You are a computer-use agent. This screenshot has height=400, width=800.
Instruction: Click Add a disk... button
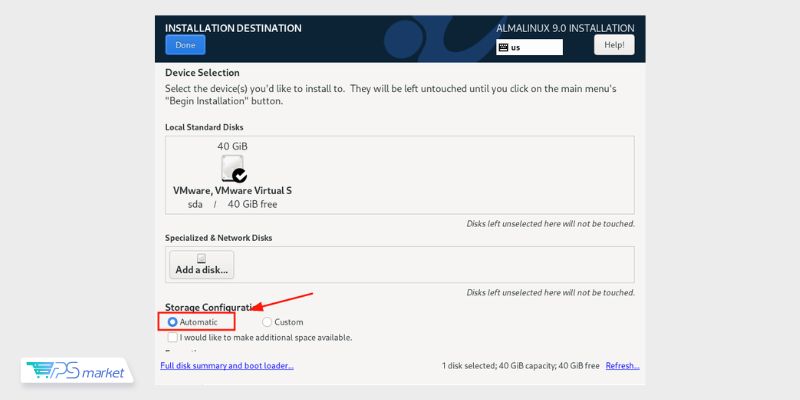coord(202,265)
